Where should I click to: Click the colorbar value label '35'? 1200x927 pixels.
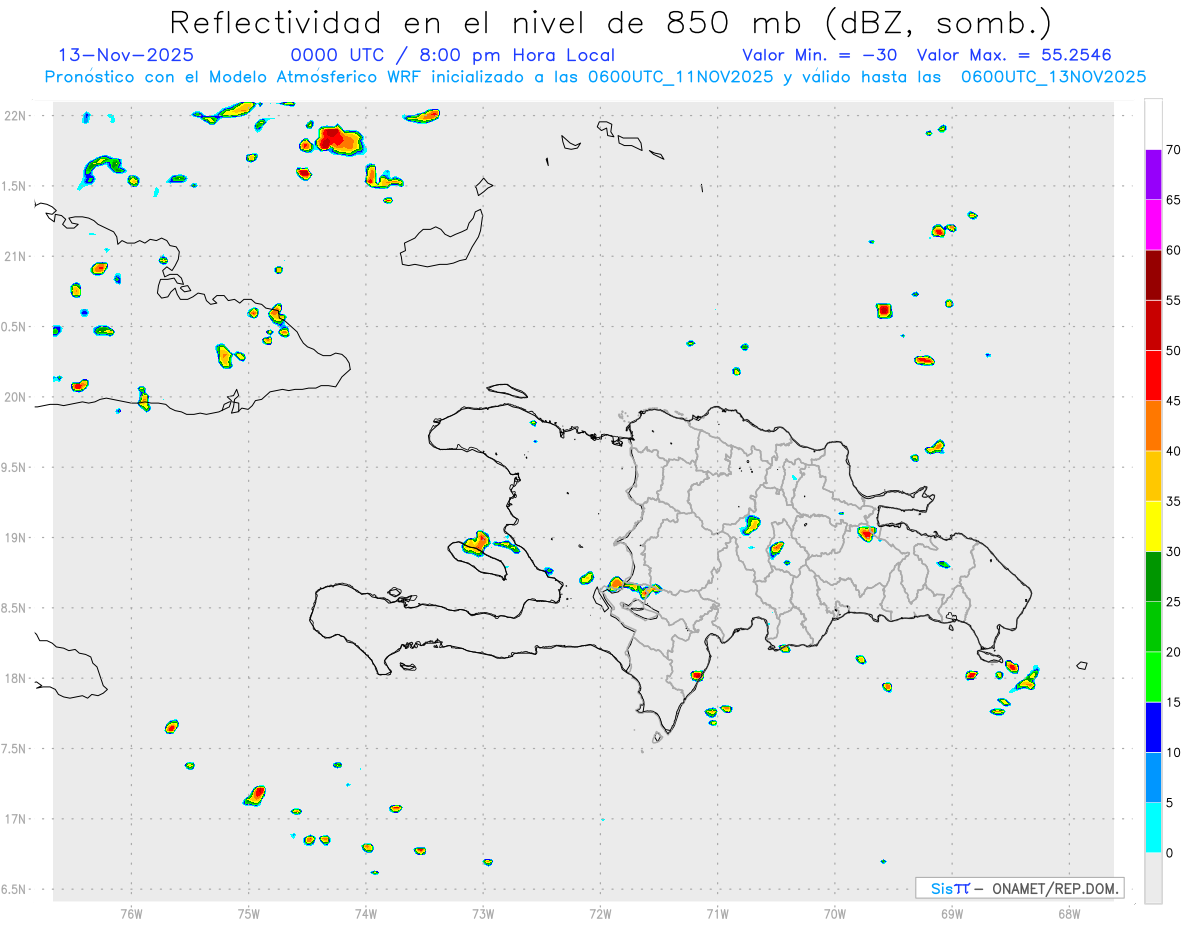point(1174,501)
